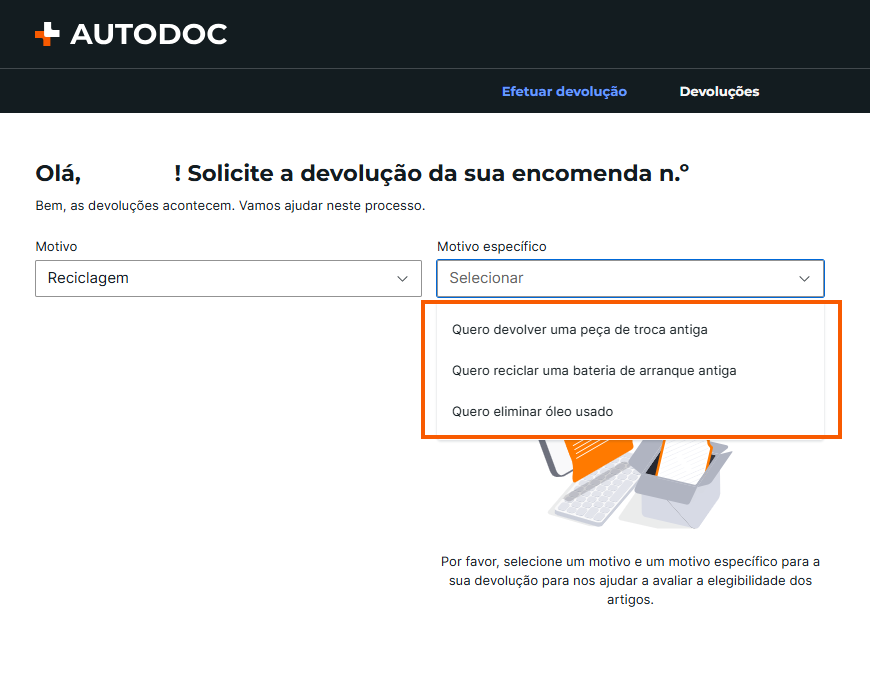The height and width of the screenshot is (696, 870).
Task: Click the chevron arrow in Motivo field
Action: click(x=402, y=279)
